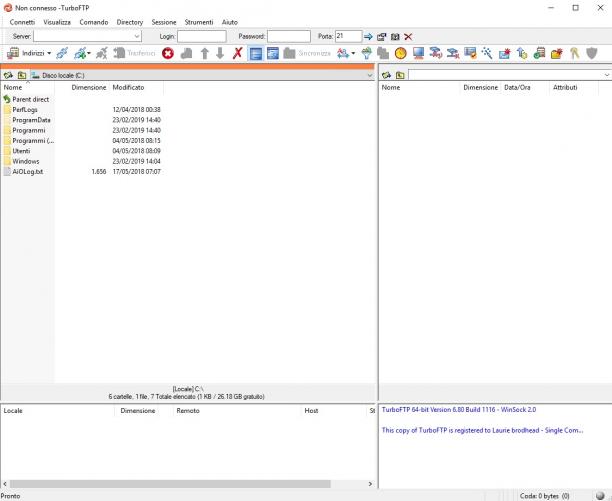Sort local files by Modificato column
The image size is (612, 501).
137,87
